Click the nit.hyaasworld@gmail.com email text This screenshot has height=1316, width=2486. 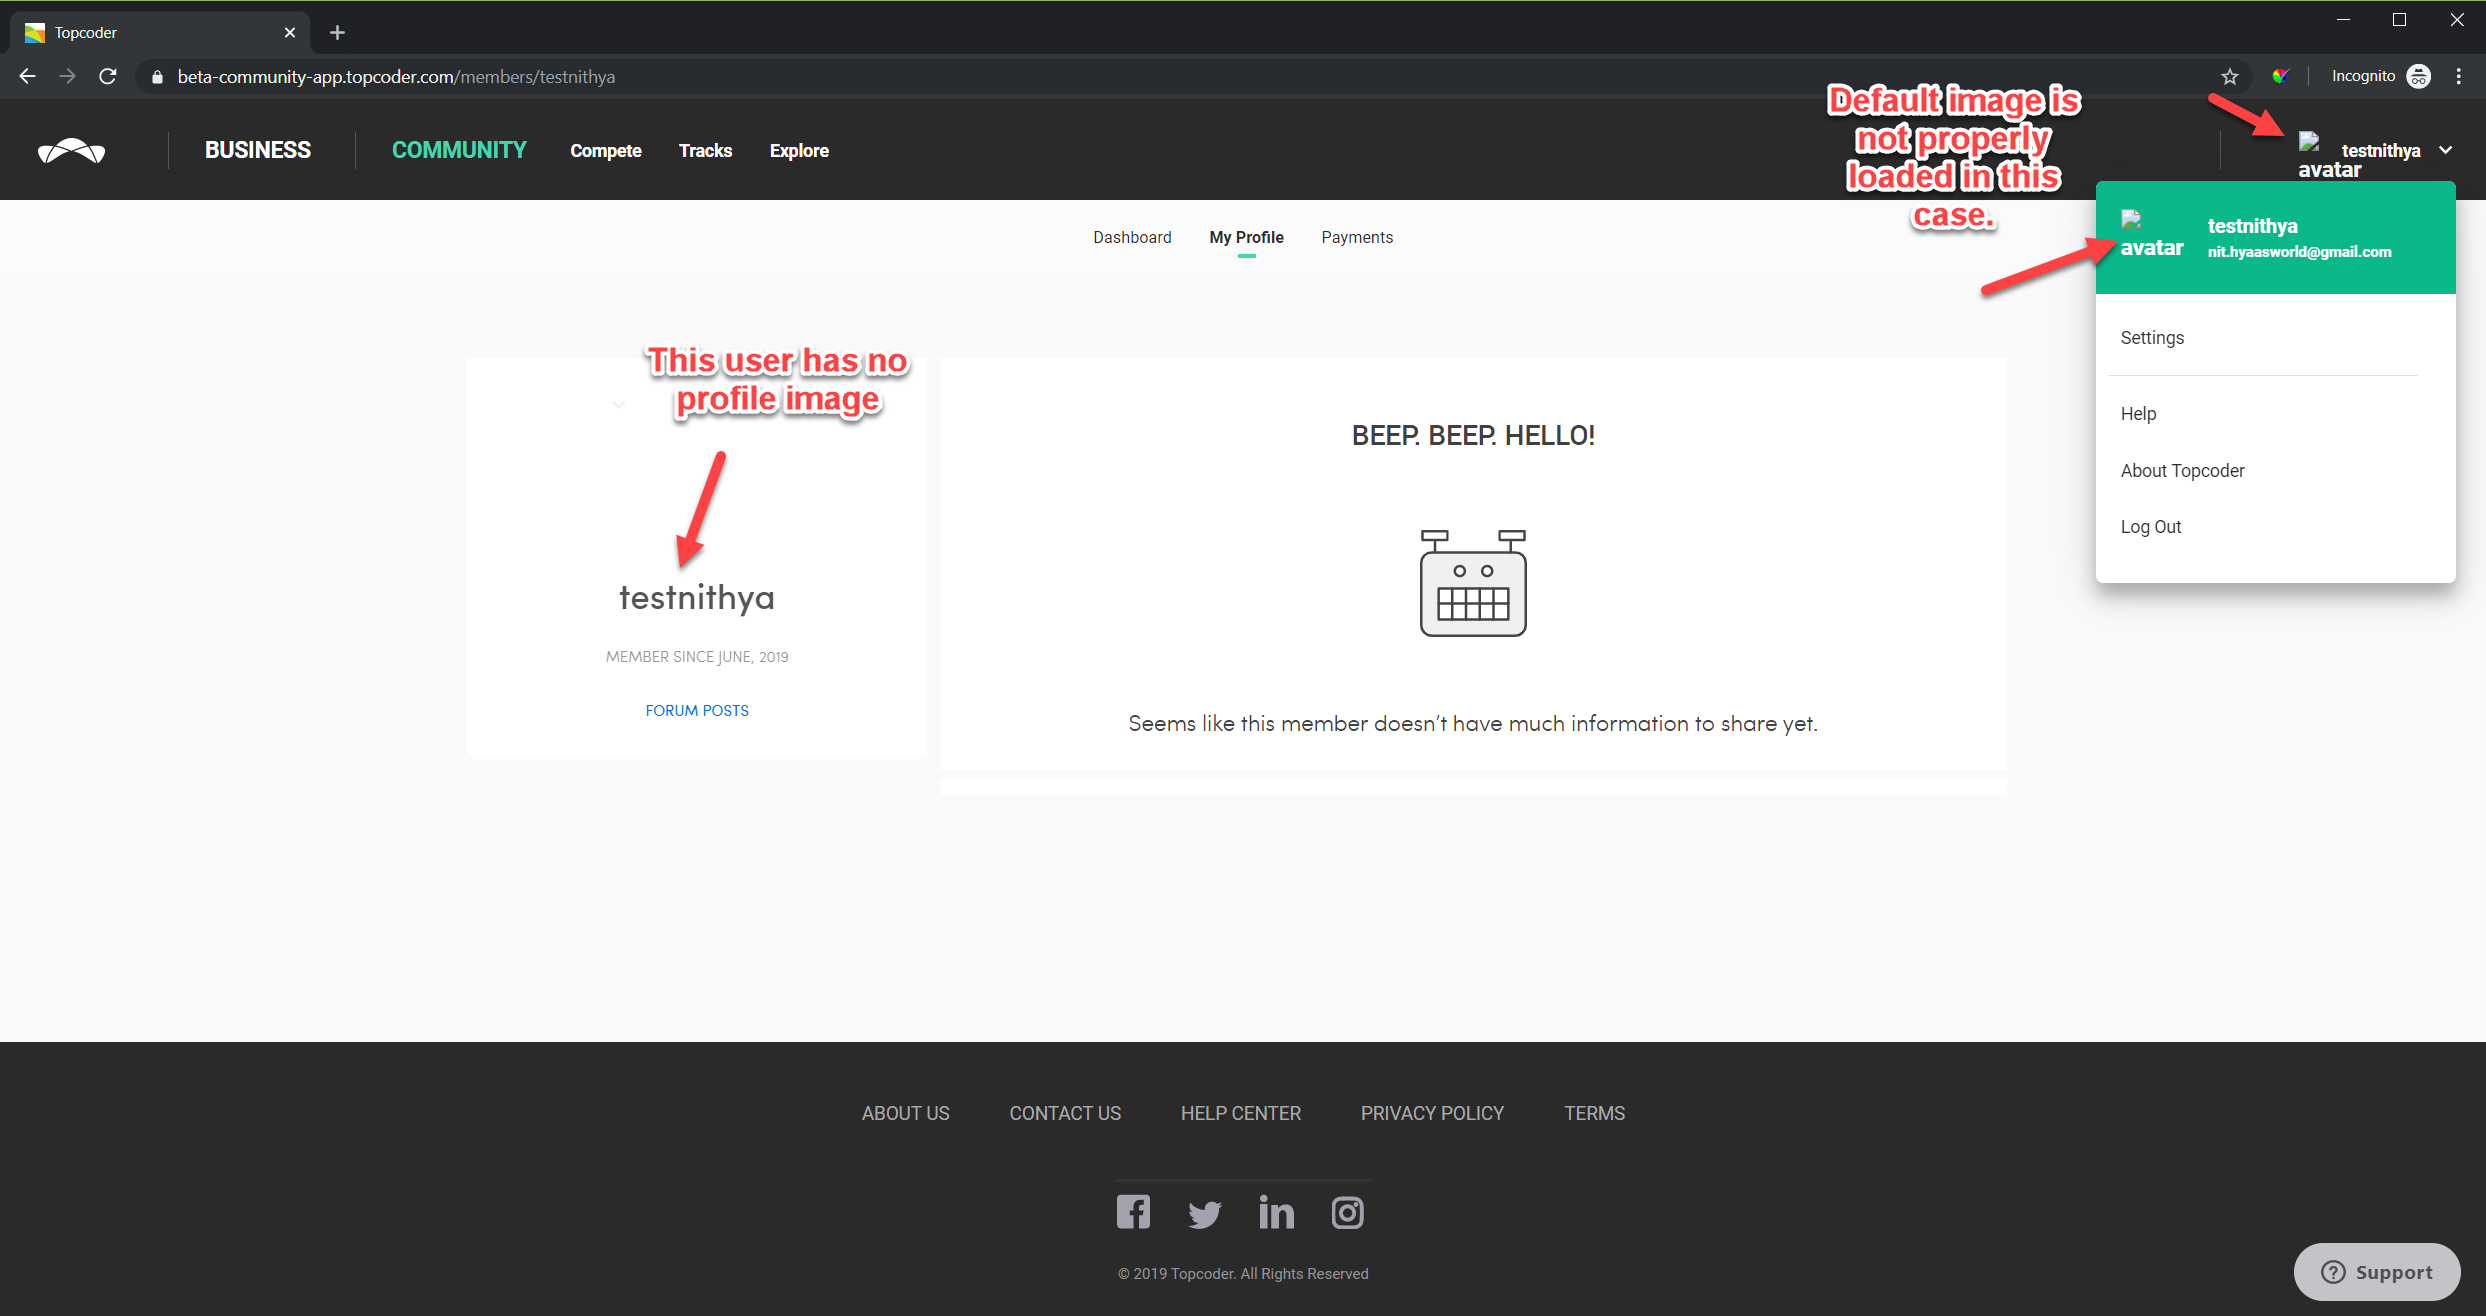[x=2299, y=252]
